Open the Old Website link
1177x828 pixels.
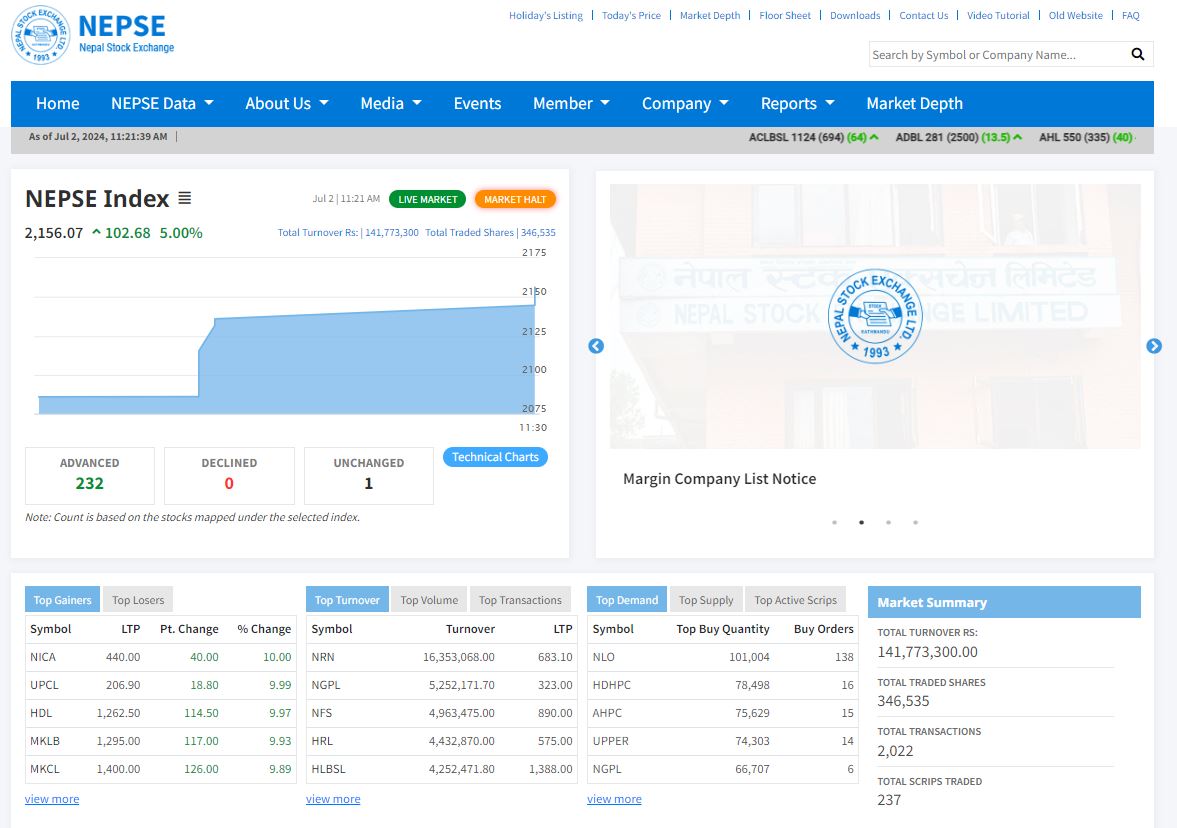point(1076,15)
